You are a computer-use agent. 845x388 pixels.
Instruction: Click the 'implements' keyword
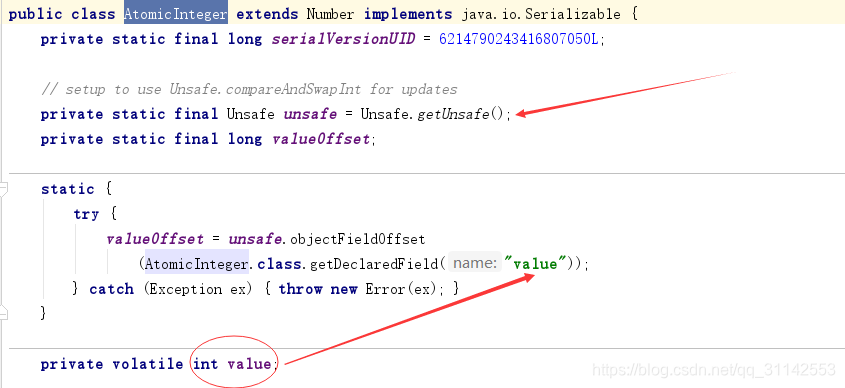408,14
